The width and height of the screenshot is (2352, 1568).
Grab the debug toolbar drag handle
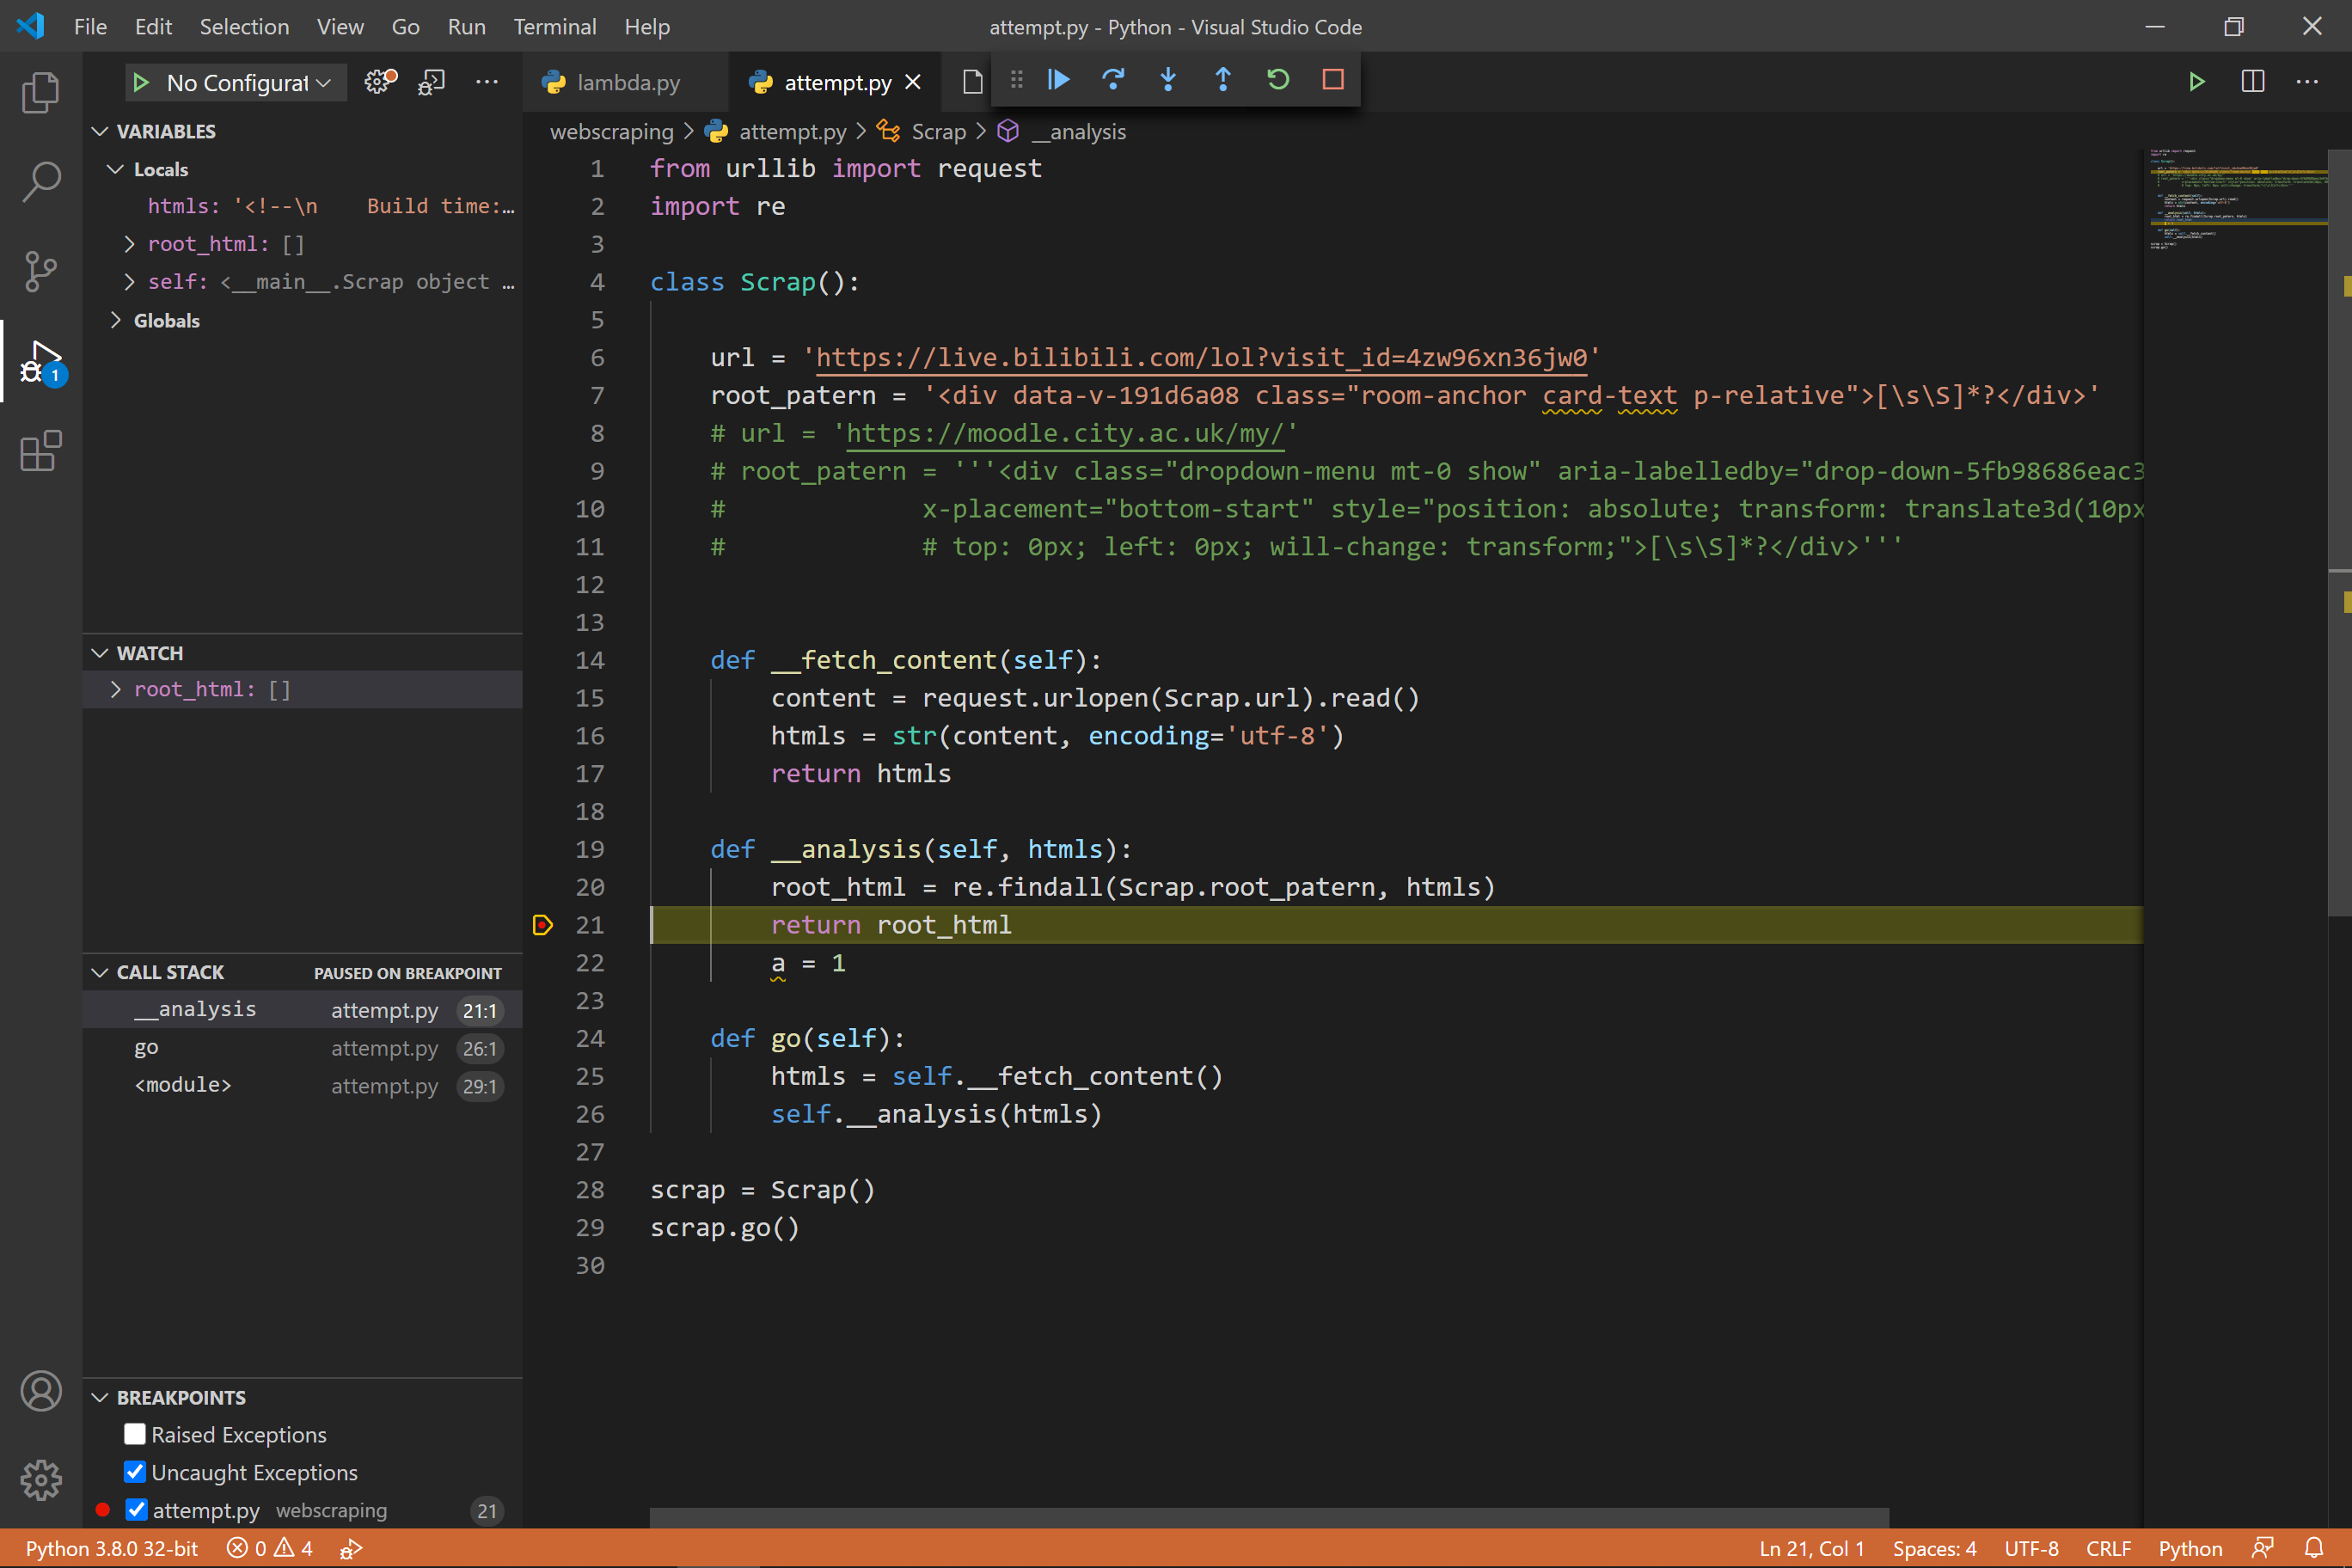point(1017,79)
